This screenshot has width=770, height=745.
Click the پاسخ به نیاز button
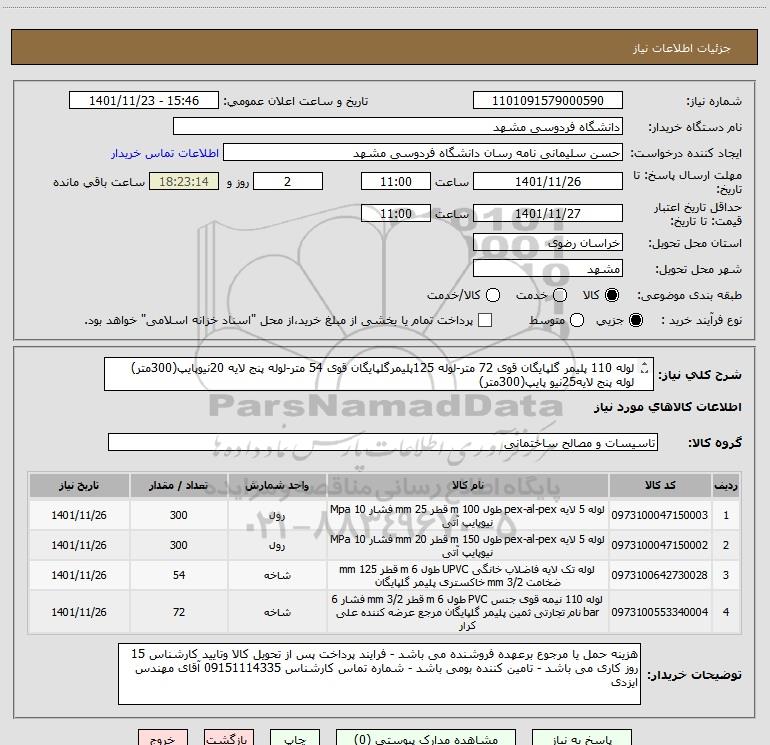[582, 738]
